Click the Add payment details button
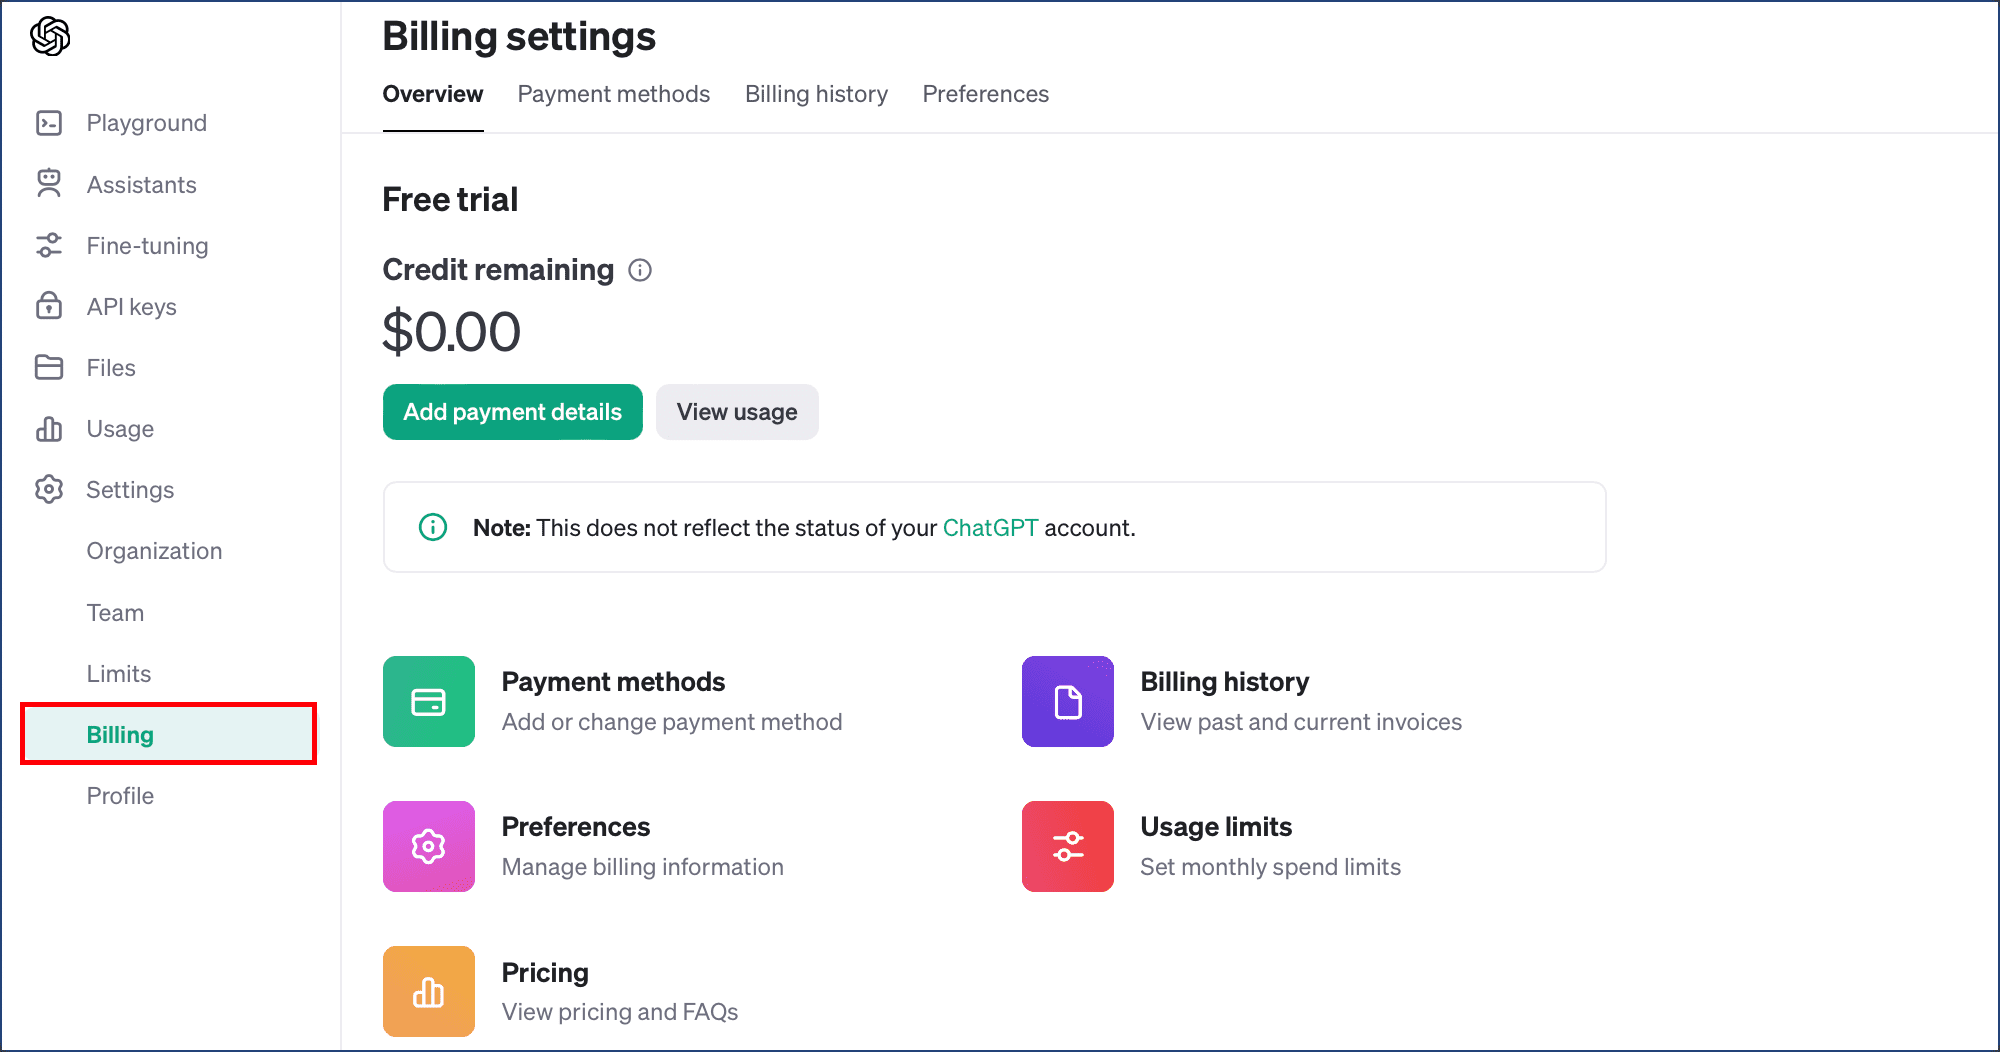Screen dimensions: 2000x1052 (513, 412)
